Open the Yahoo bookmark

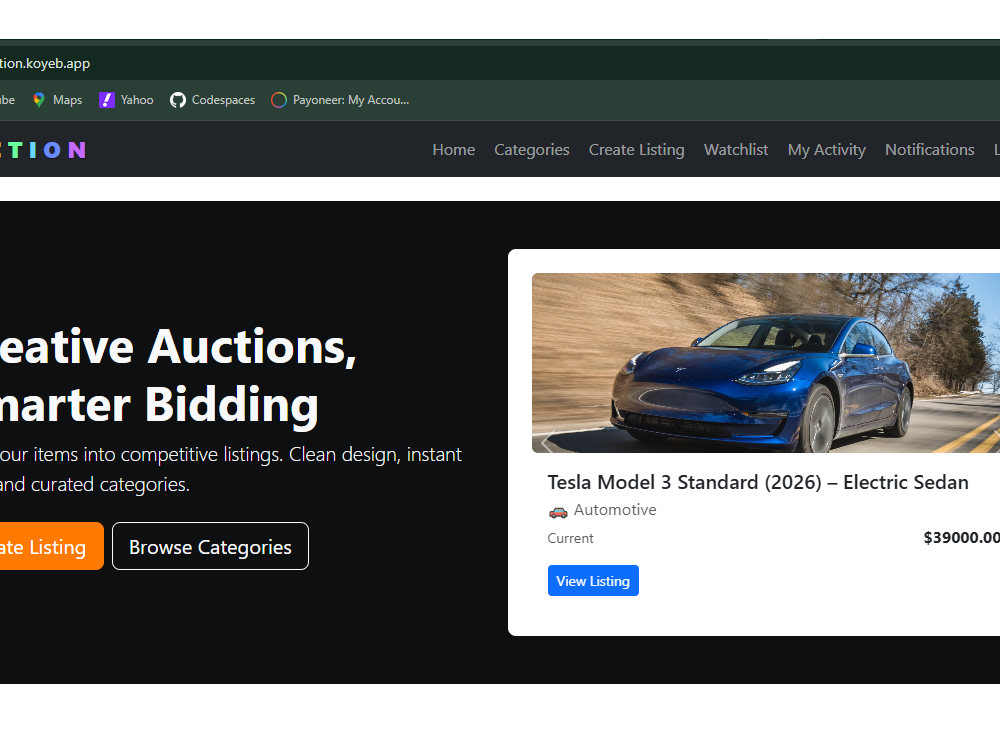pyautogui.click(x=126, y=100)
